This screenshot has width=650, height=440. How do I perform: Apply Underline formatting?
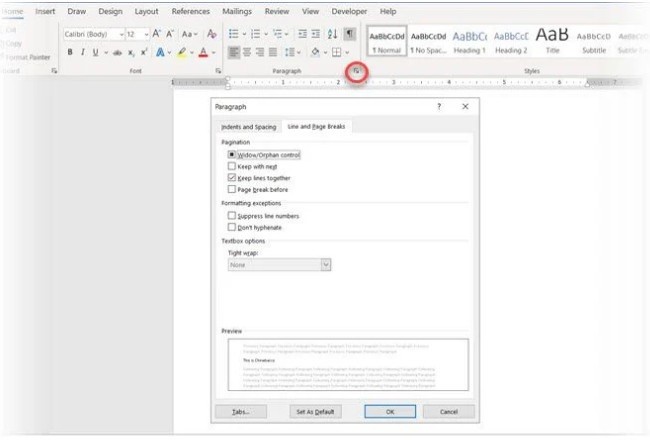pos(96,52)
